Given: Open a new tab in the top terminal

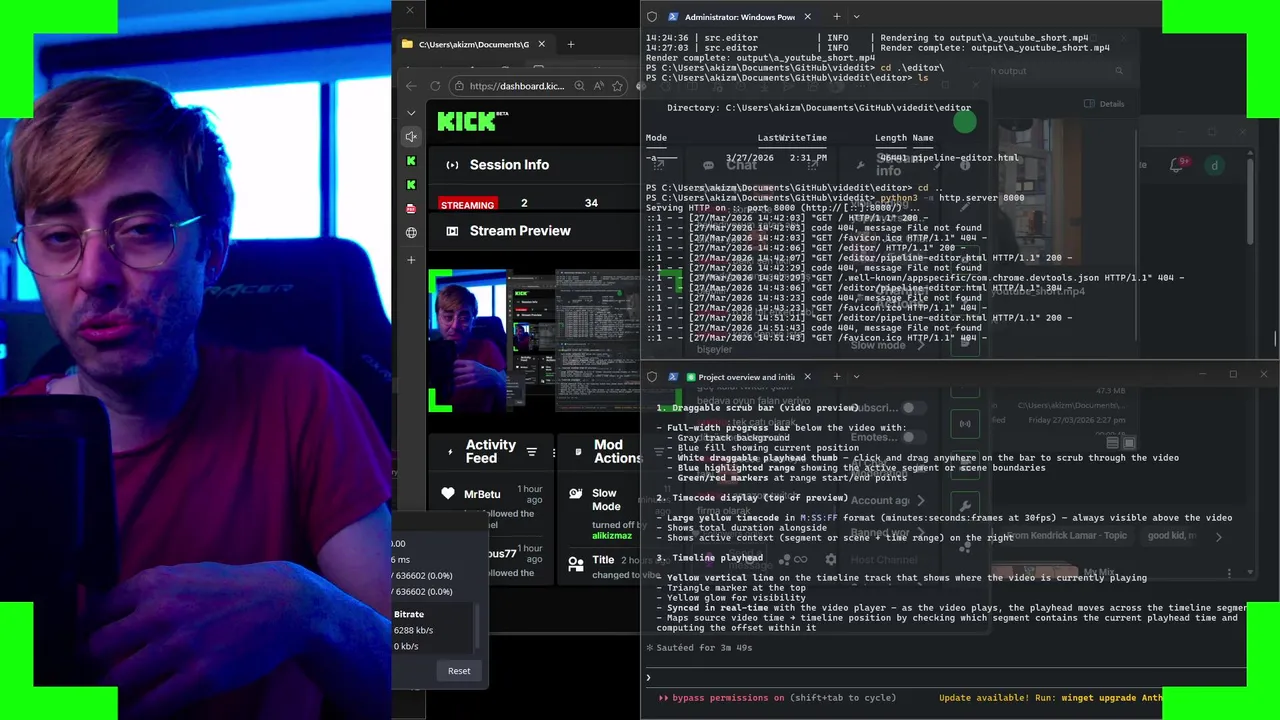Looking at the screenshot, I should 836,17.
